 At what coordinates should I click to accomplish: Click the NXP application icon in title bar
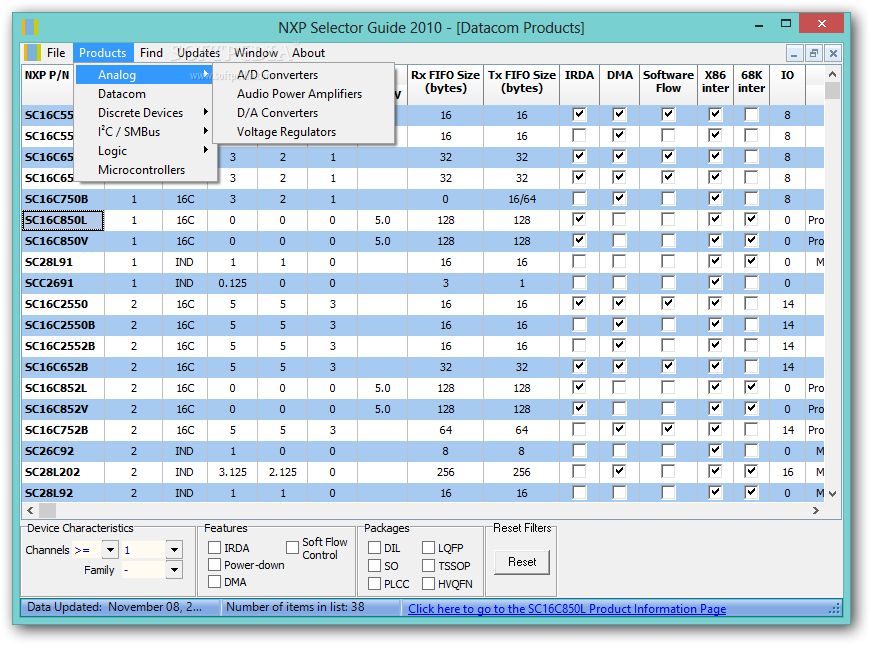(30, 27)
